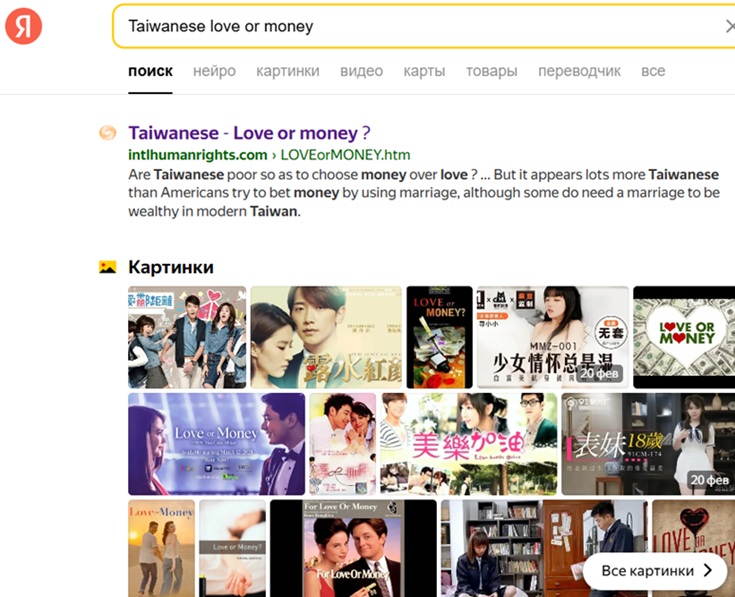Open the товары tab
The height and width of the screenshot is (597, 735).
point(491,71)
